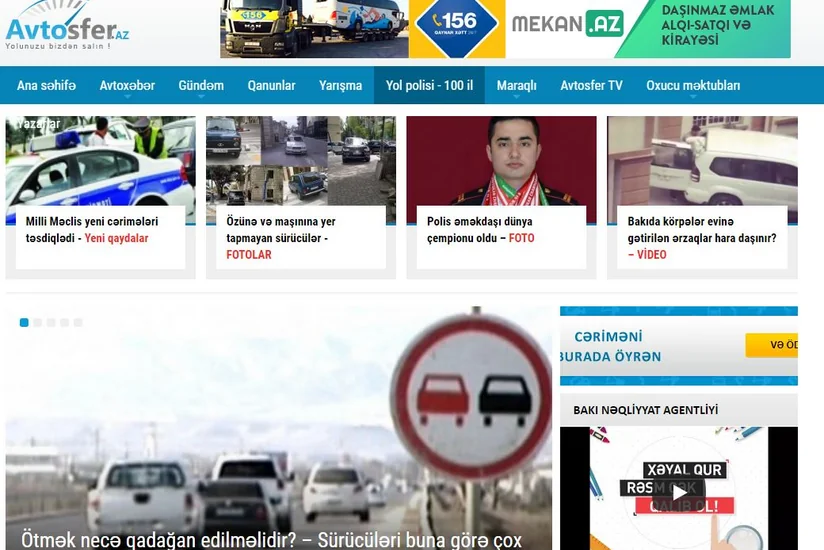Image resolution: width=824 pixels, height=550 pixels.
Task: Open the Mekan.az advertisement banner
Action: tap(648, 28)
